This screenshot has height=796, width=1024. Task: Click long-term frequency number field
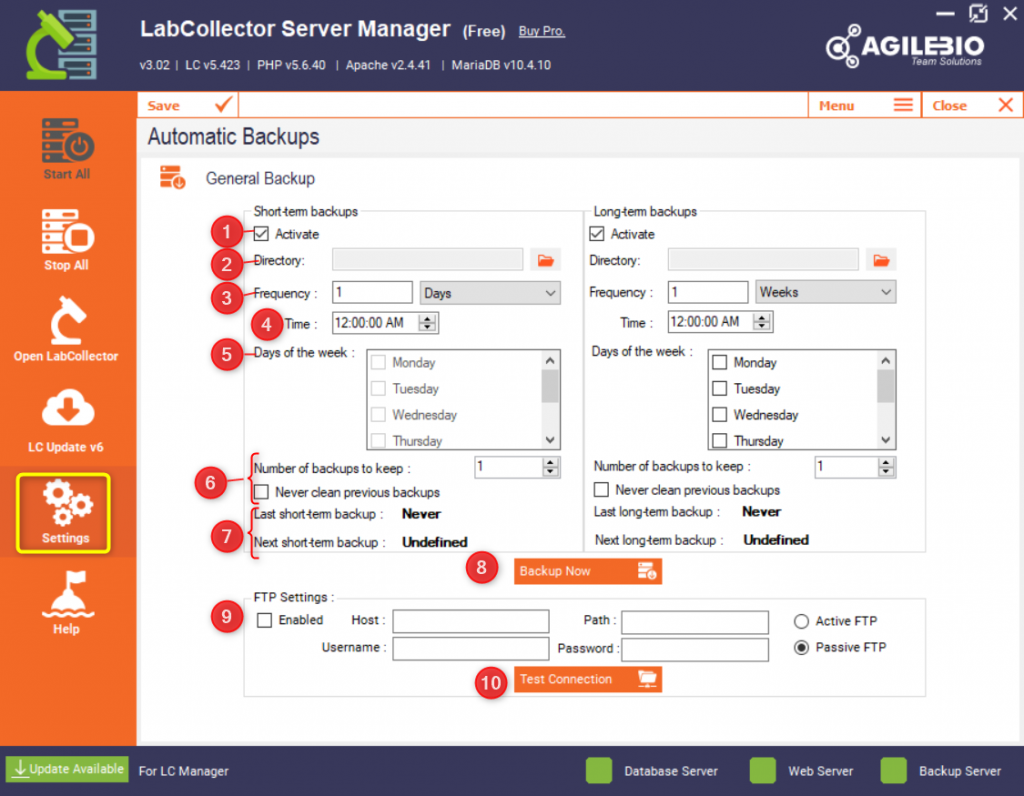point(708,292)
